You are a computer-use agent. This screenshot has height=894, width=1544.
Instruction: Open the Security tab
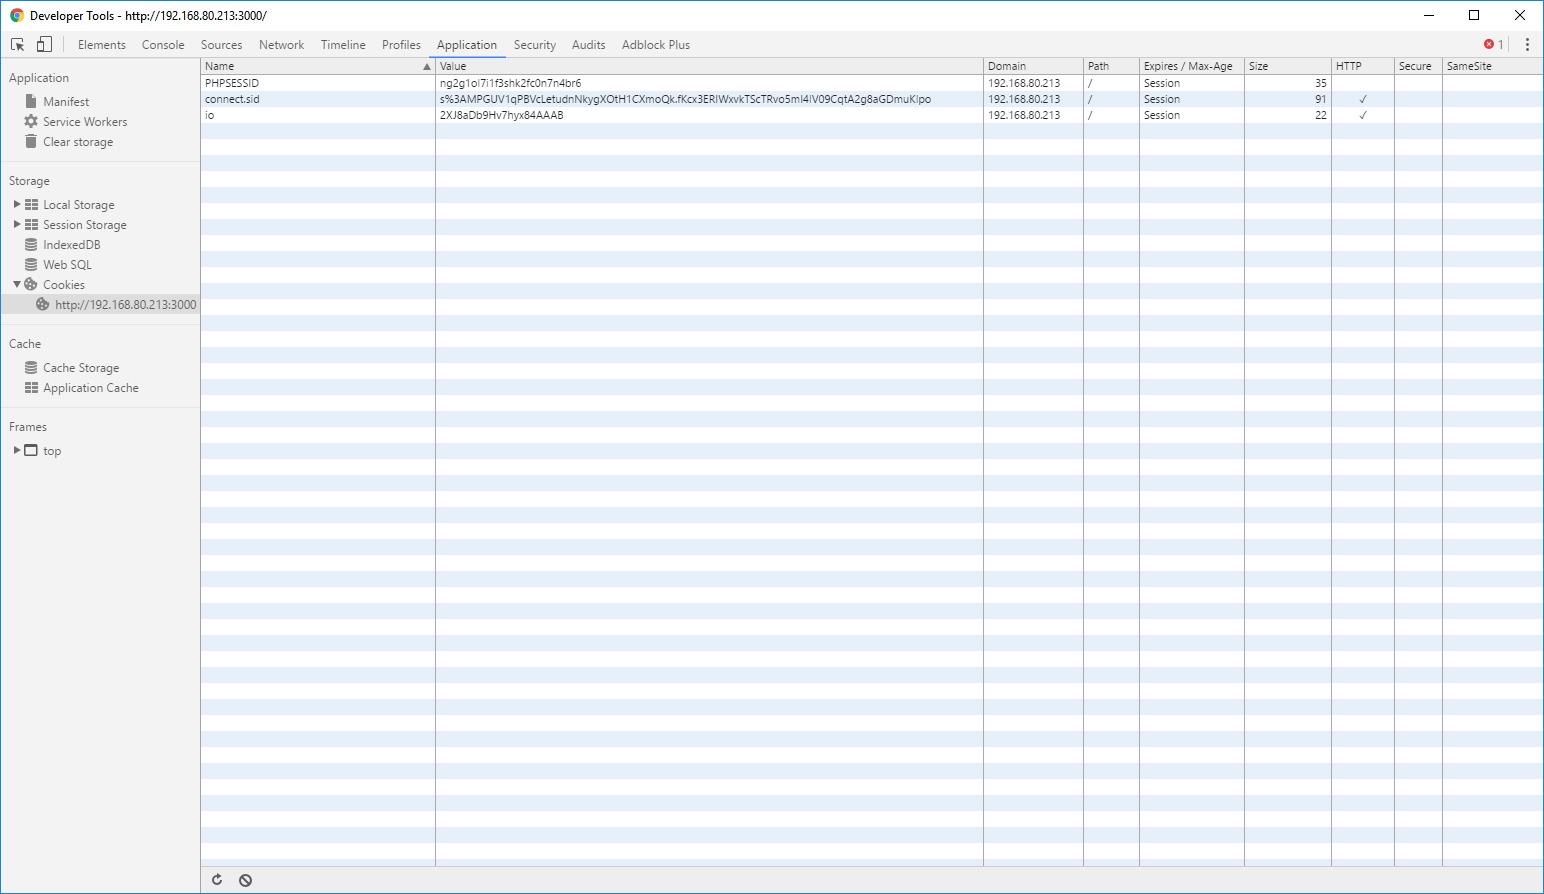(535, 45)
